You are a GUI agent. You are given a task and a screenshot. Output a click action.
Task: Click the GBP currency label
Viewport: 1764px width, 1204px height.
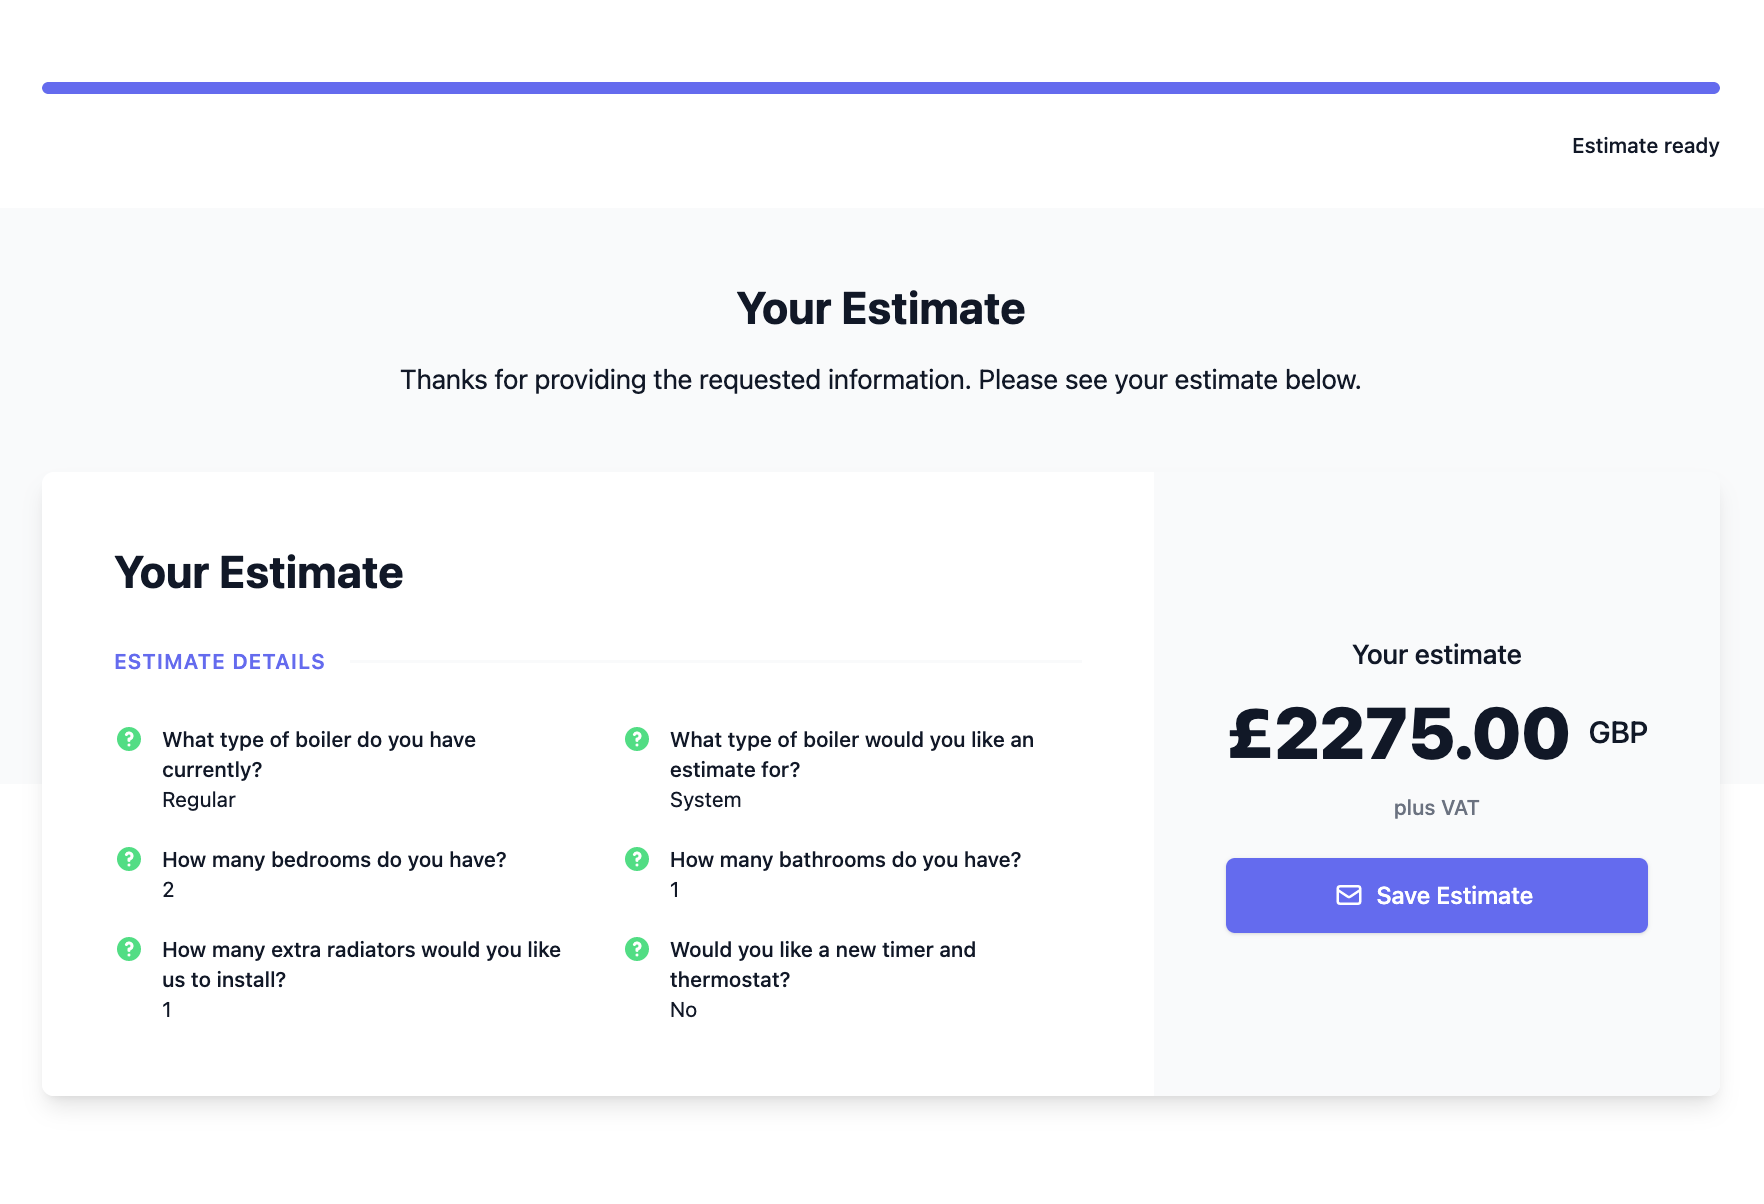pos(1618,733)
